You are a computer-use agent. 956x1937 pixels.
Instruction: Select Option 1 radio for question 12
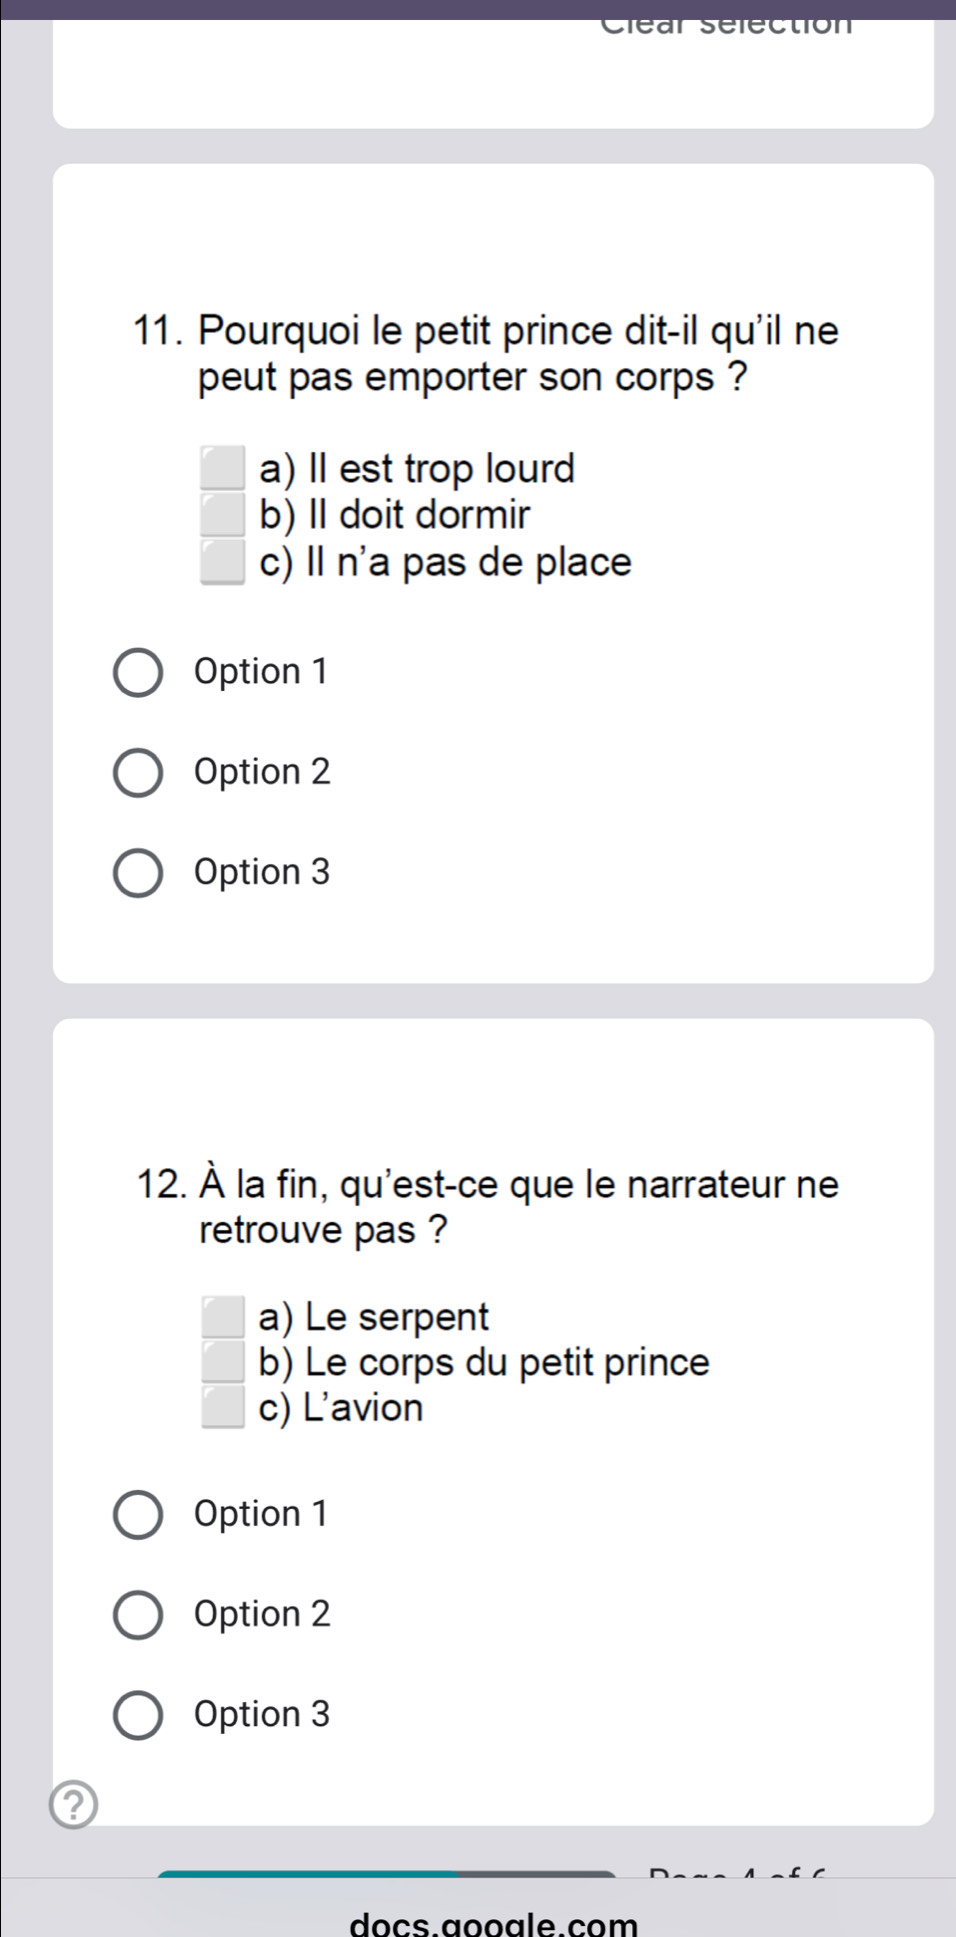[x=137, y=1515]
